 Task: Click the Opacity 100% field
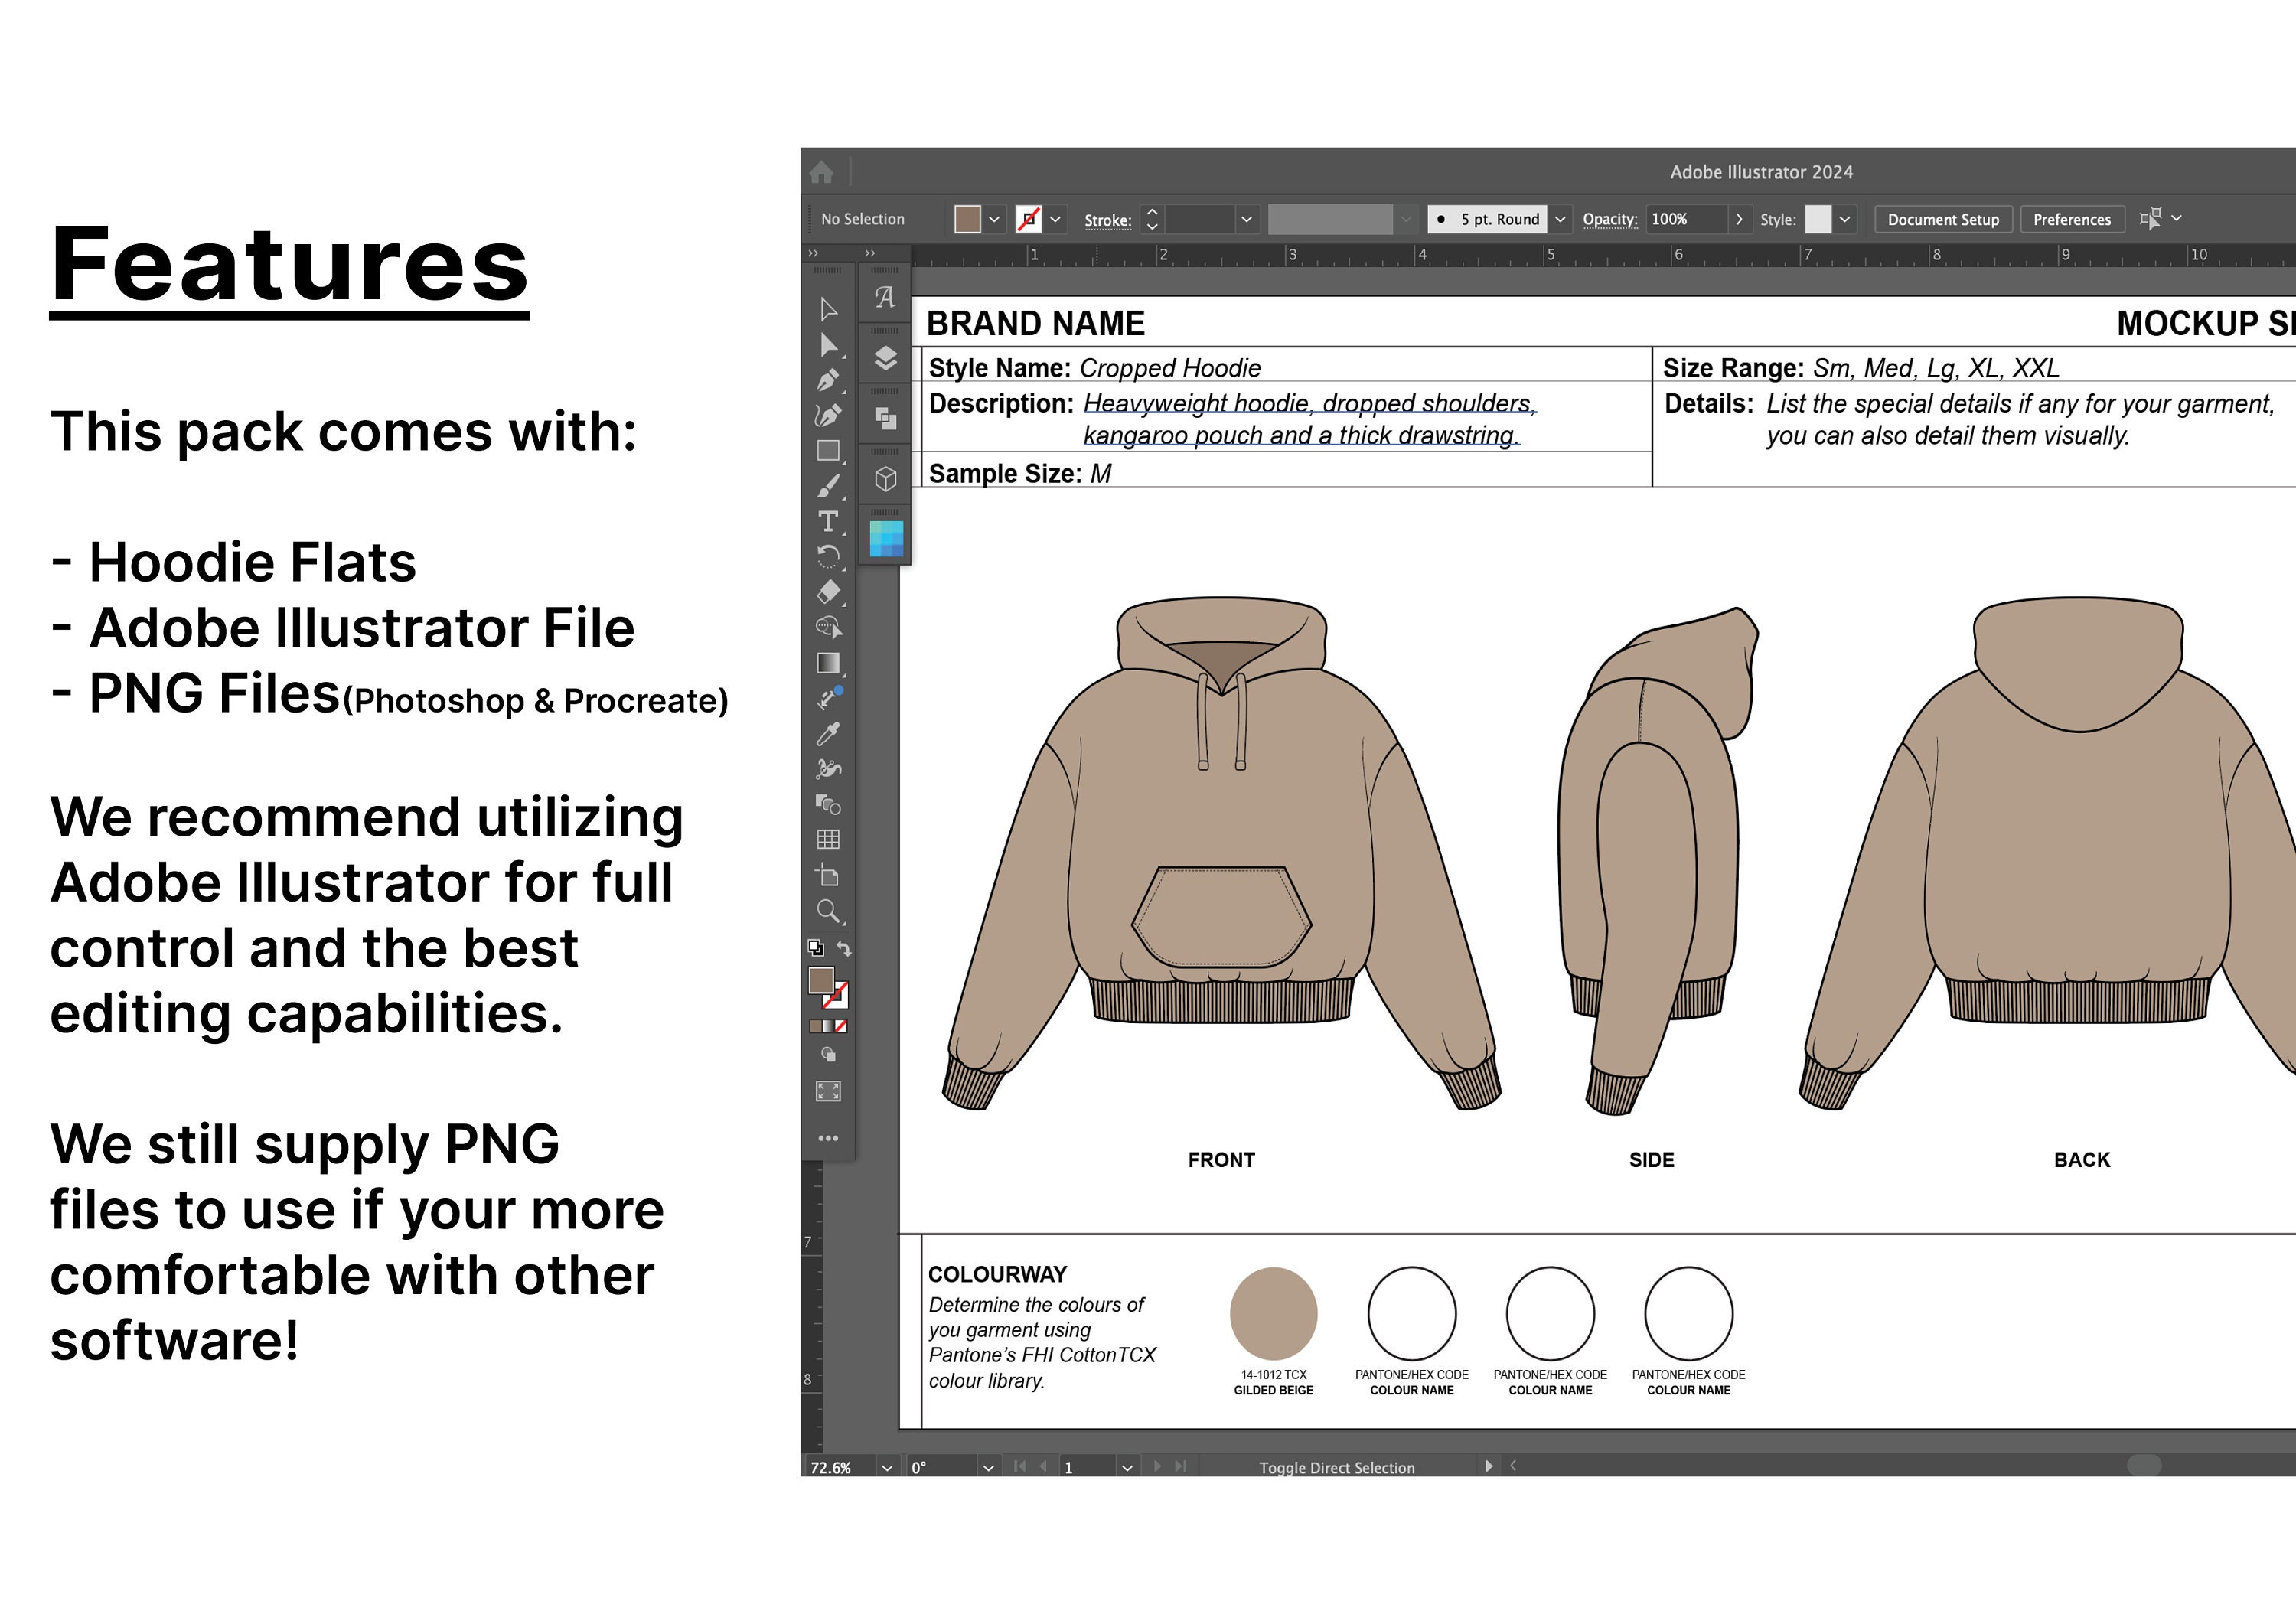tap(1686, 219)
